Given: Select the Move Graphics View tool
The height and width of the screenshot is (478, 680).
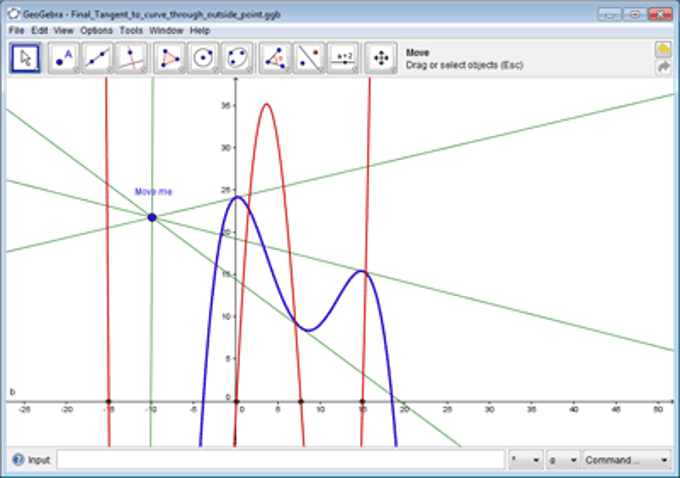Looking at the screenshot, I should coord(381,58).
